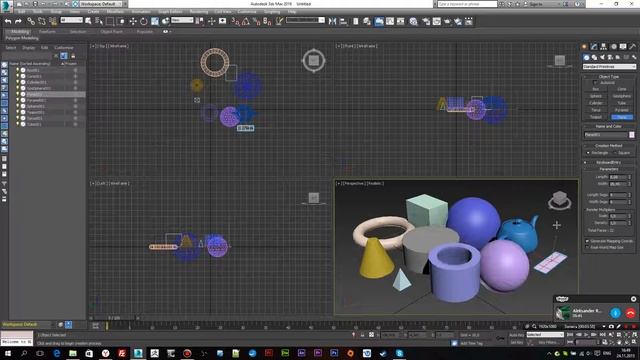640x360 pixels.
Task: Click the Teapot primitive button
Action: [x=596, y=117]
